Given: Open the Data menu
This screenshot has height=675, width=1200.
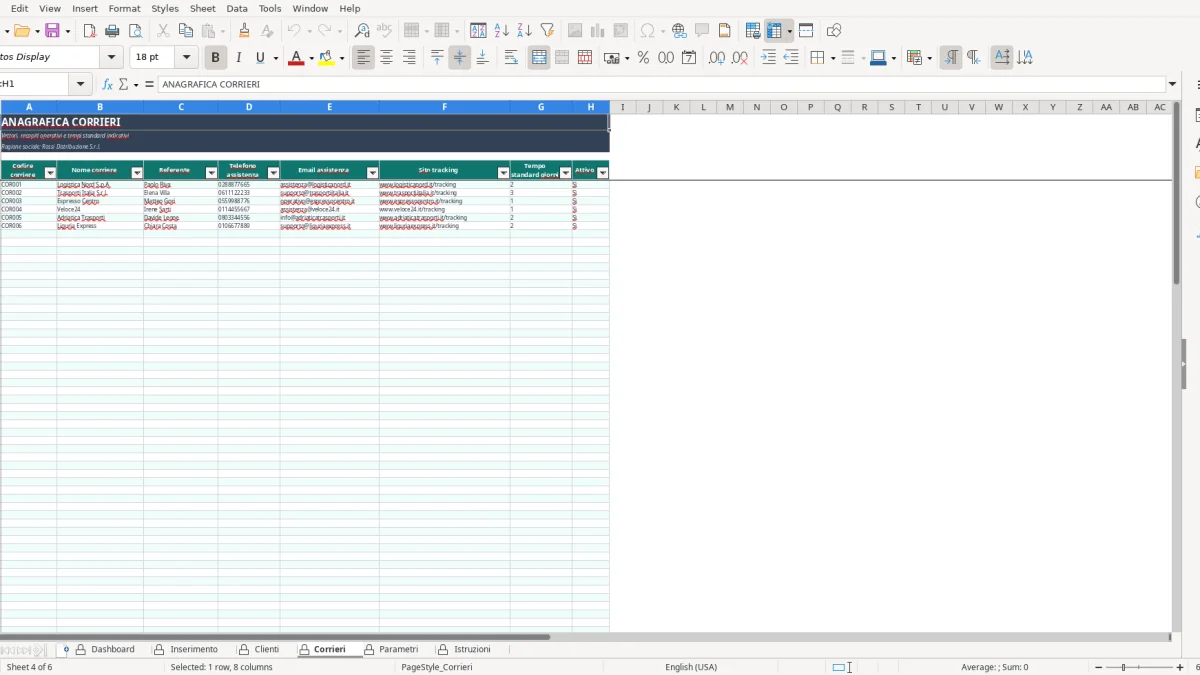Looking at the screenshot, I should (x=237, y=8).
